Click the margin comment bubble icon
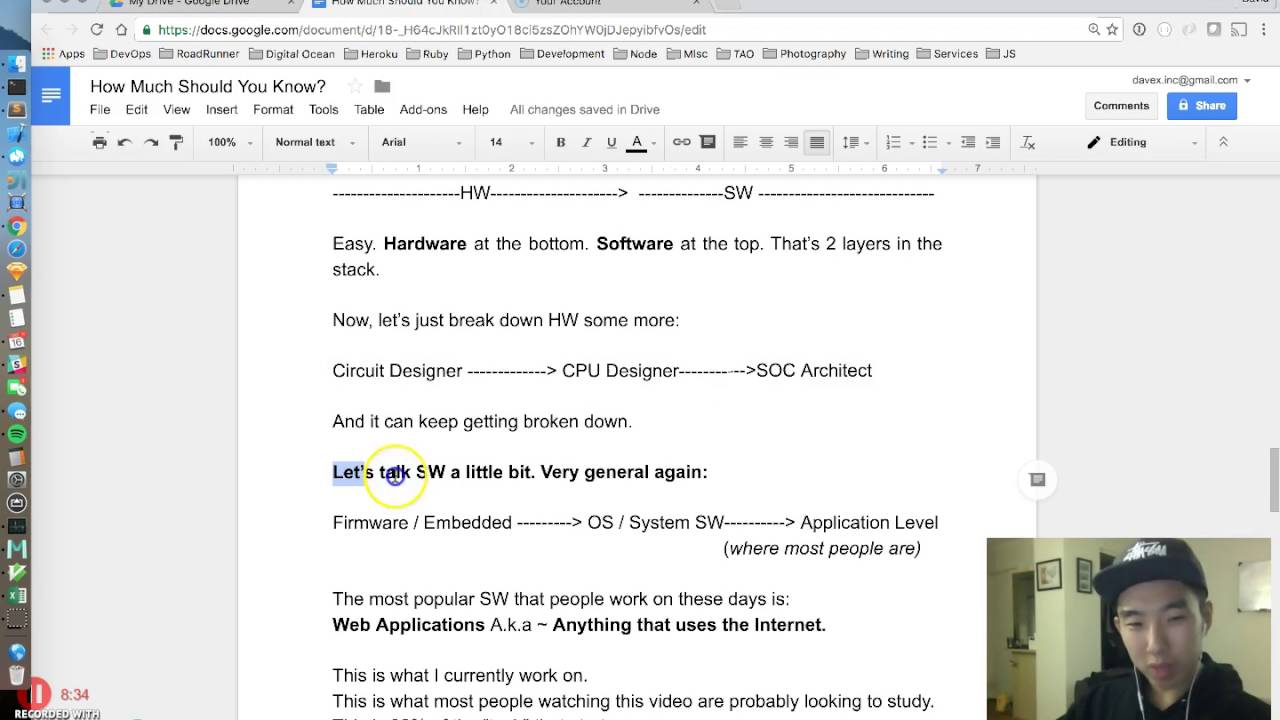This screenshot has width=1280, height=720. click(x=1037, y=480)
